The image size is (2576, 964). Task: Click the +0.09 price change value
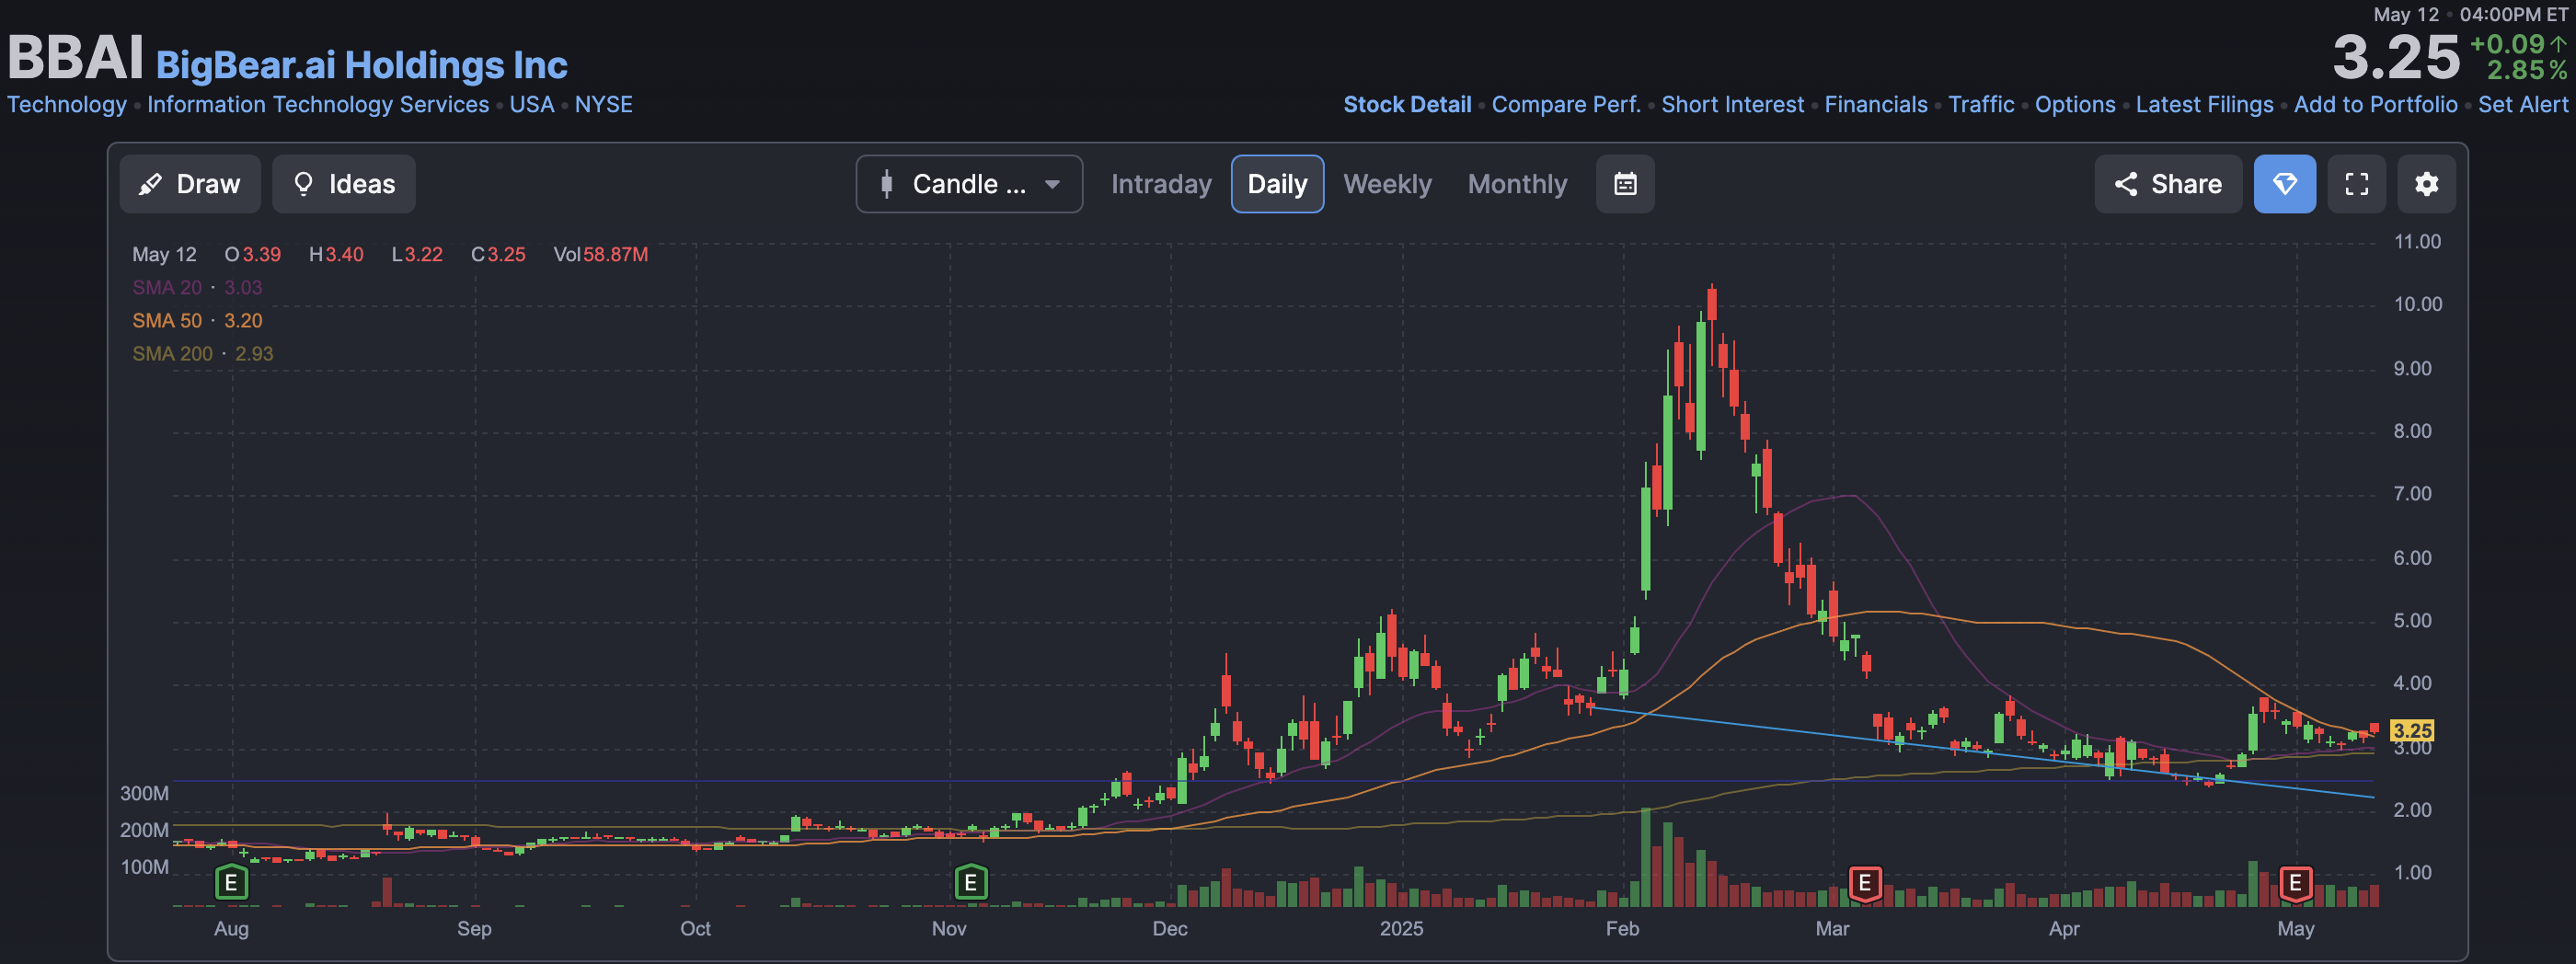2507,44
